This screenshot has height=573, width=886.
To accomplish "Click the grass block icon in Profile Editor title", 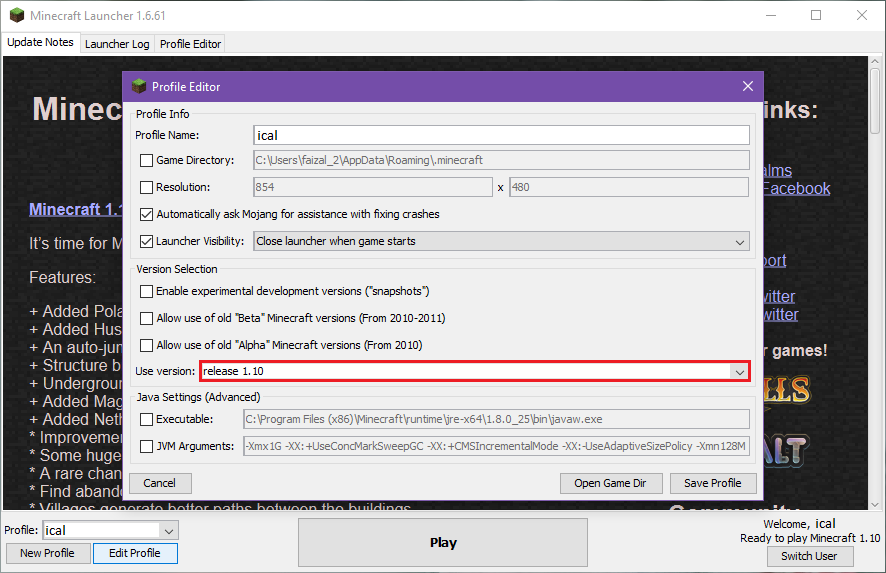I will point(138,86).
